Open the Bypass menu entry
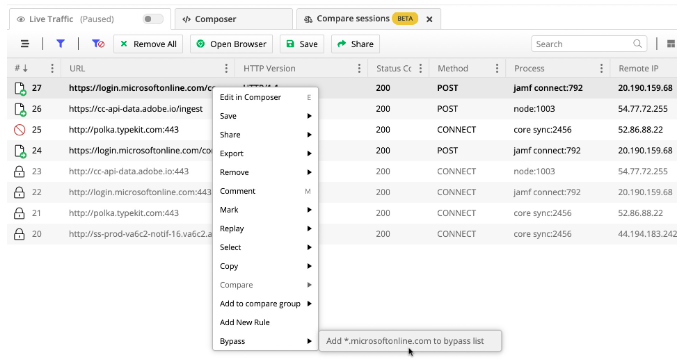 coord(265,341)
